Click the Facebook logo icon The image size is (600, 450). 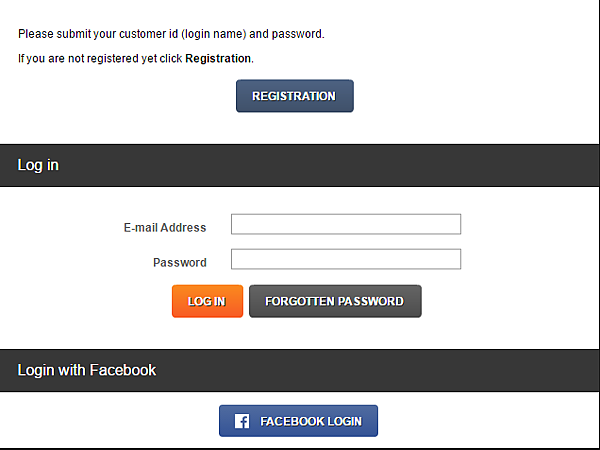click(242, 421)
